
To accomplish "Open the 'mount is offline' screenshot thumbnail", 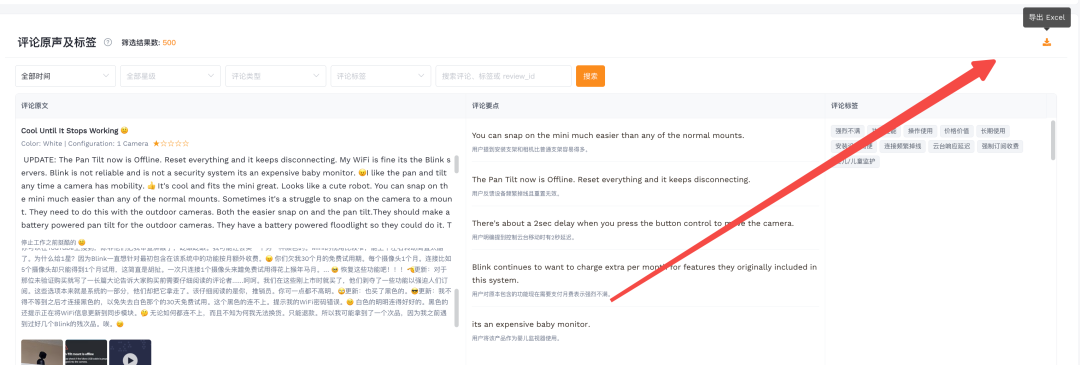I will pos(86,352).
